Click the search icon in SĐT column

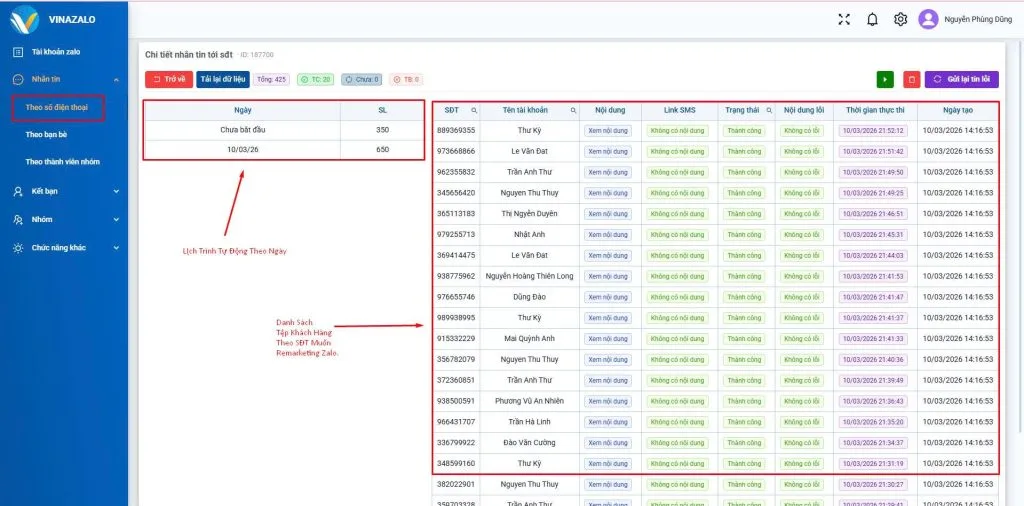(474, 110)
